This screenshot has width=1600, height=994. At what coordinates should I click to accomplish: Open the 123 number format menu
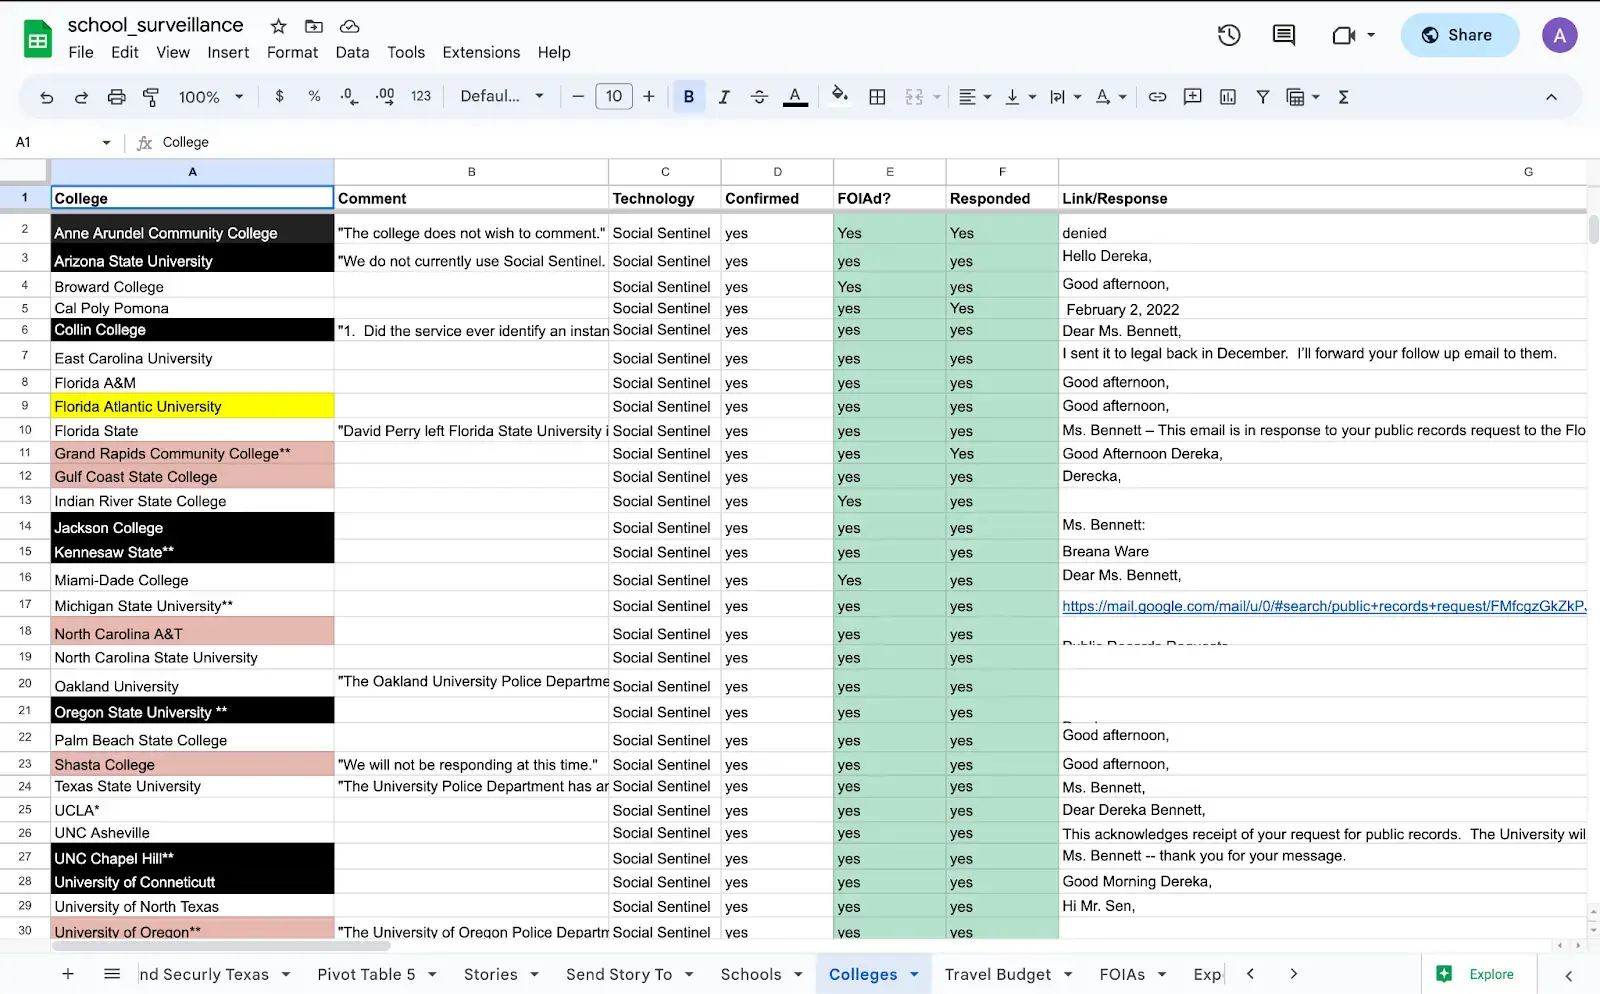coord(421,96)
